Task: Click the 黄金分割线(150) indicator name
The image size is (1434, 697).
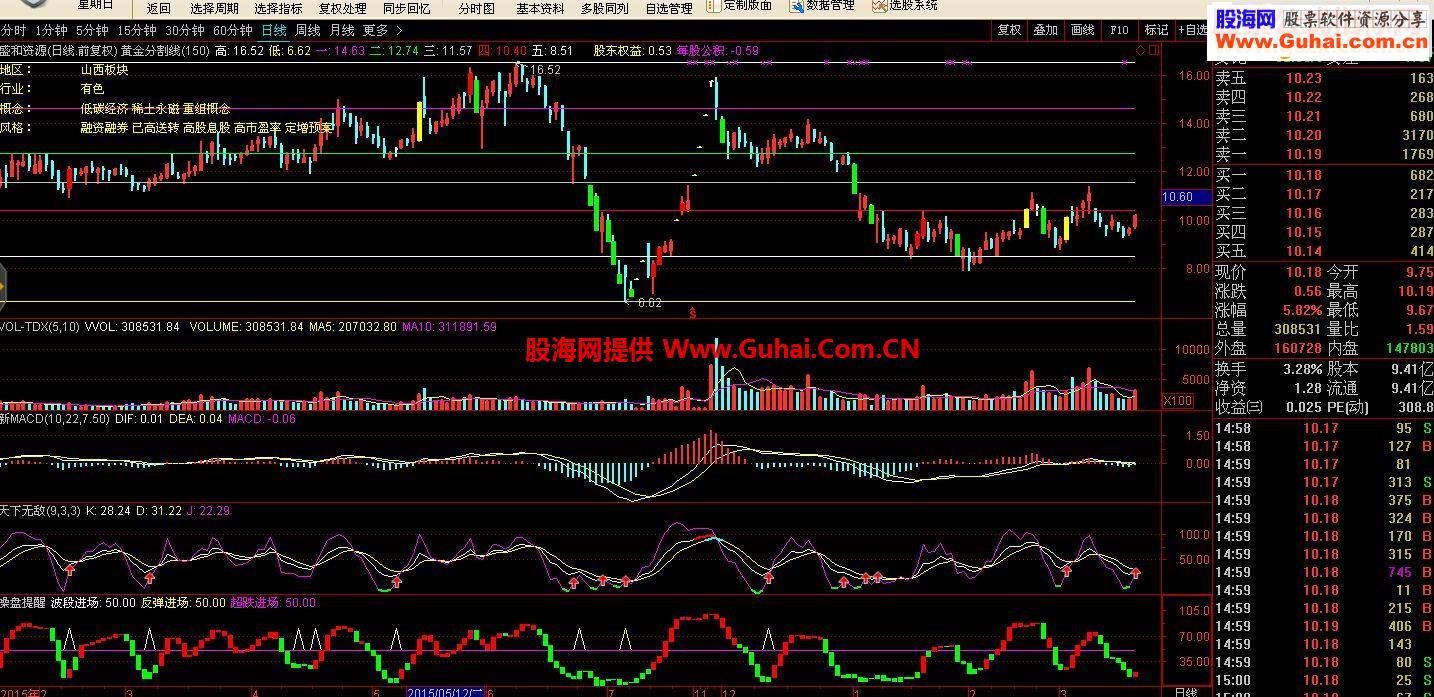Action: pyautogui.click(x=165, y=50)
